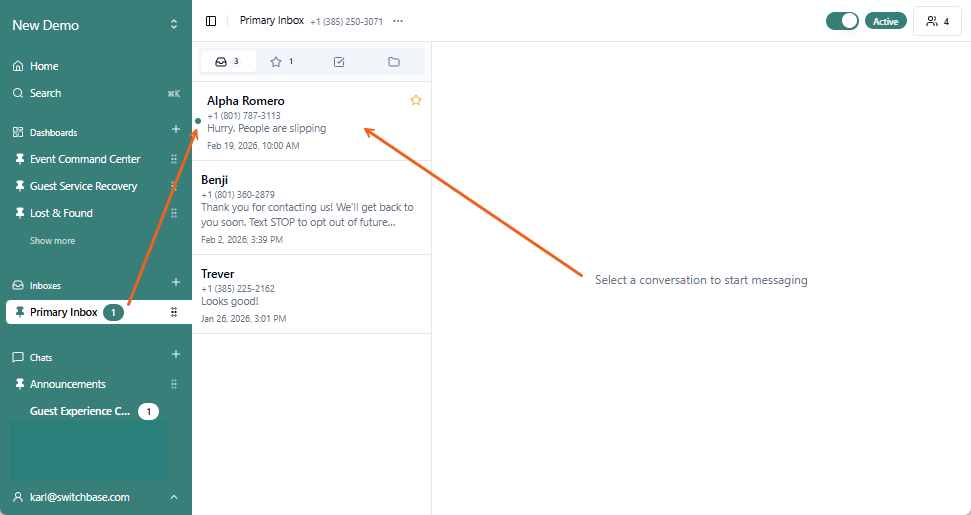Open the folder archive tab
The width and height of the screenshot is (971, 515).
point(394,62)
